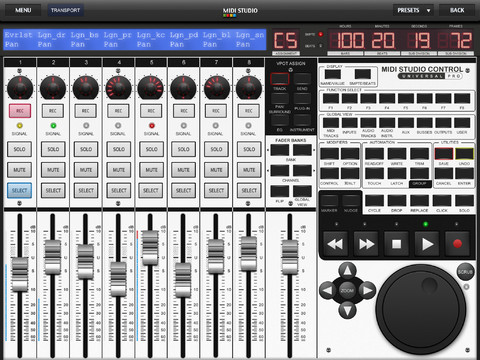Mute channel 3
480x360 pixels.
(x=86, y=170)
